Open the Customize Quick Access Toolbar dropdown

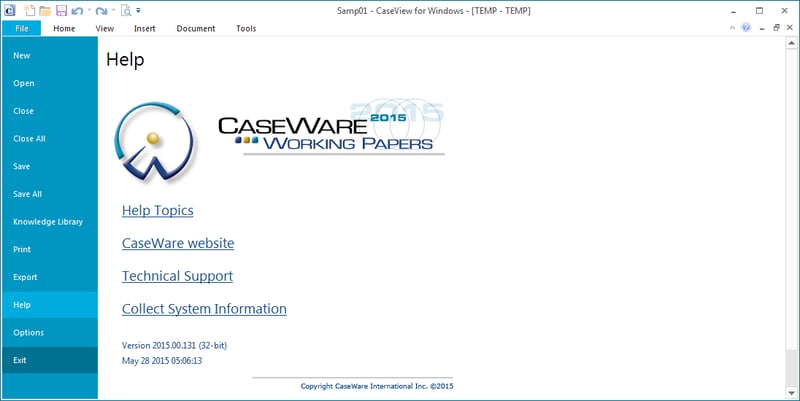[138, 10]
